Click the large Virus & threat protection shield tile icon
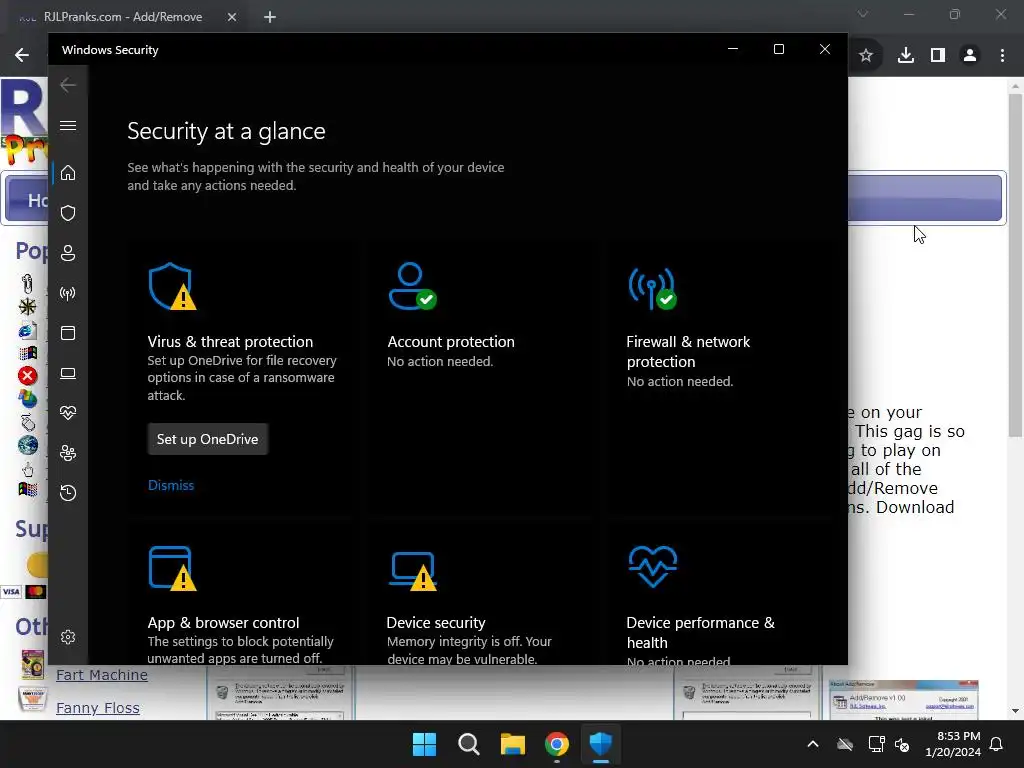Screen dimensions: 1024x768 tap(172, 286)
